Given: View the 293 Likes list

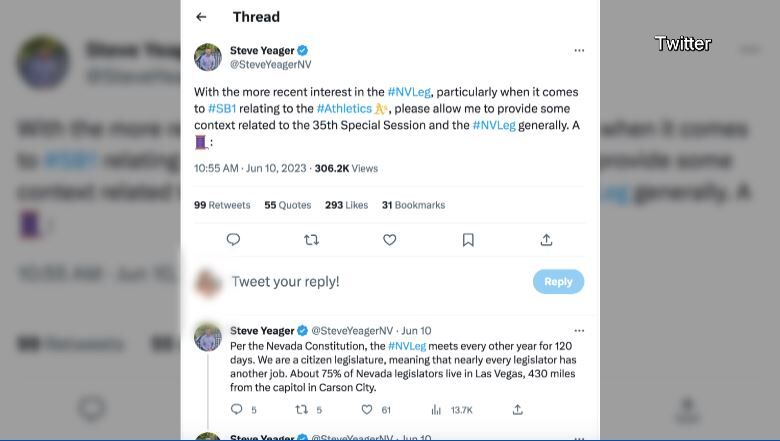Looking at the screenshot, I should click(x=346, y=205).
